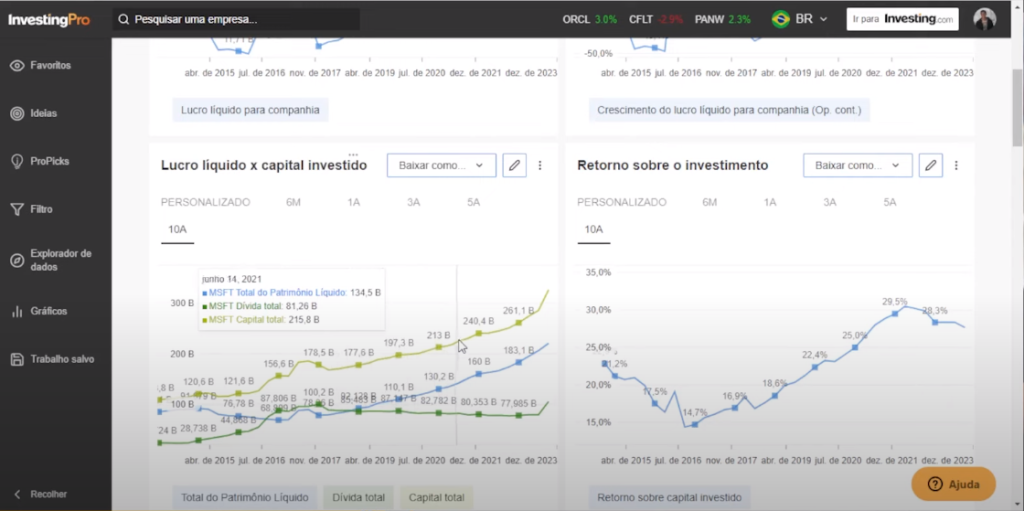1024x511 pixels.
Task: Select the 6M range on Retorno chart
Action: (709, 202)
